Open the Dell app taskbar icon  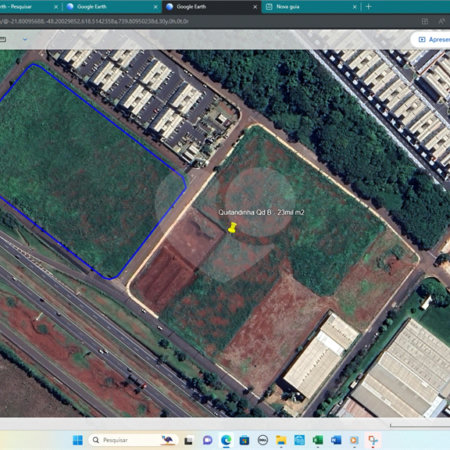pos(263,440)
